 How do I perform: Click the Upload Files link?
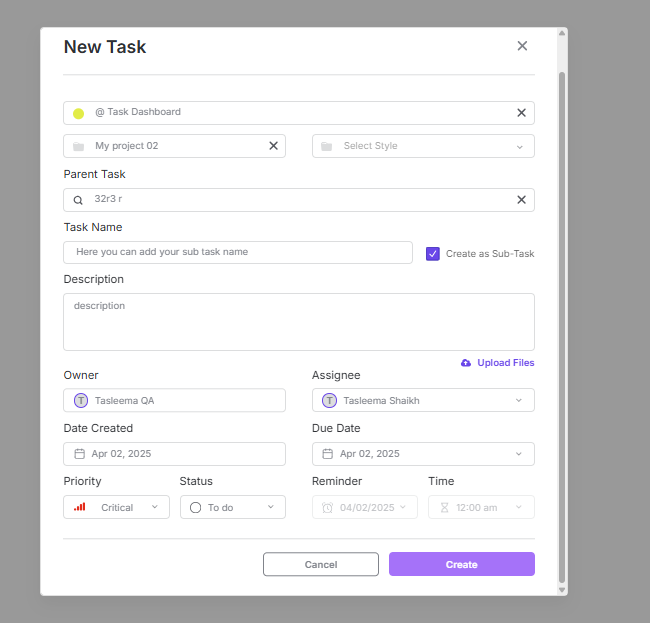(505, 363)
